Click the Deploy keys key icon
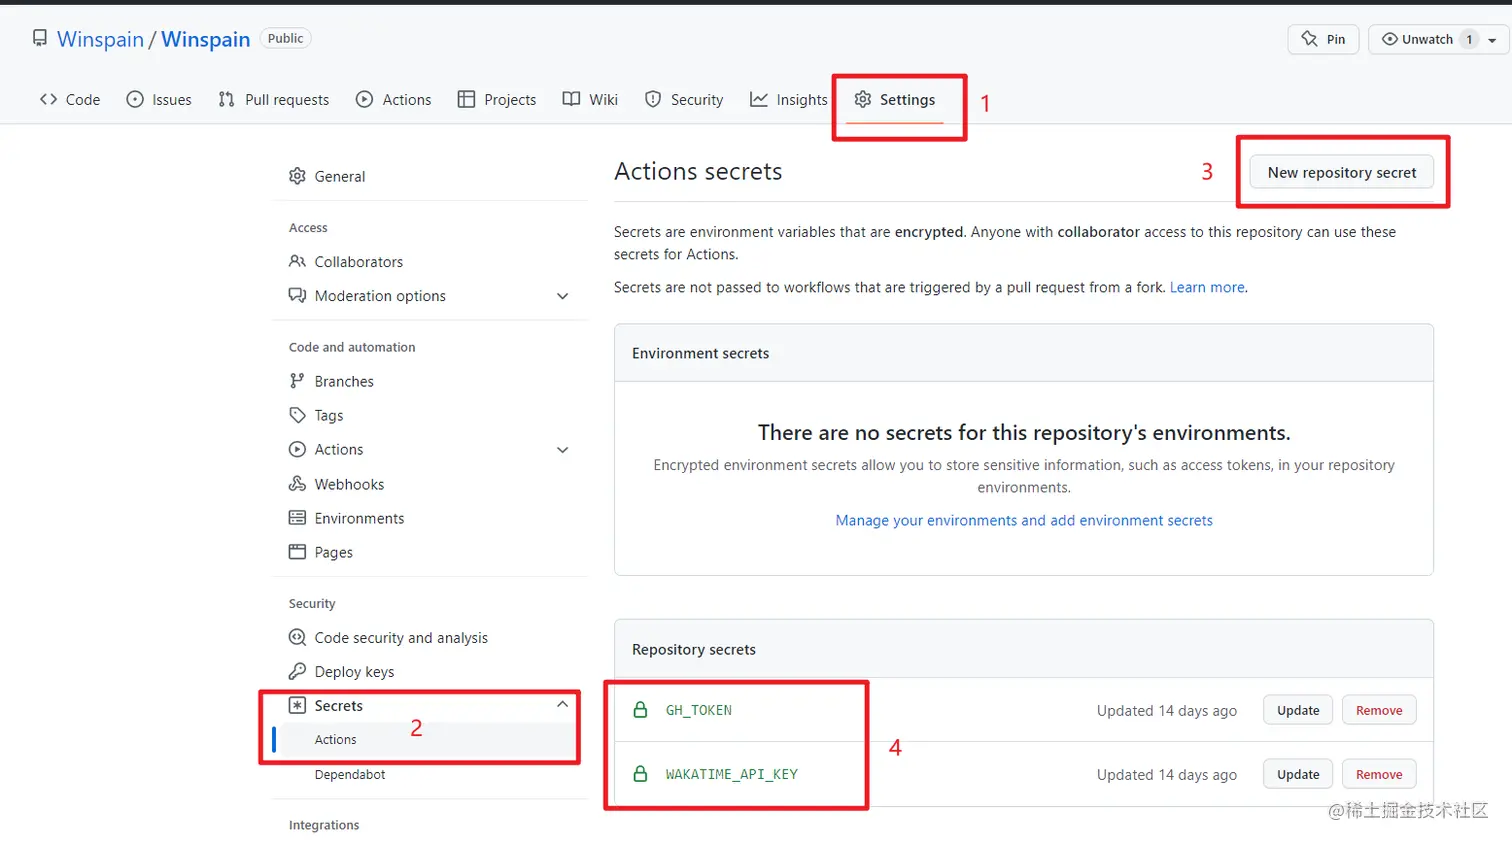 (x=297, y=672)
